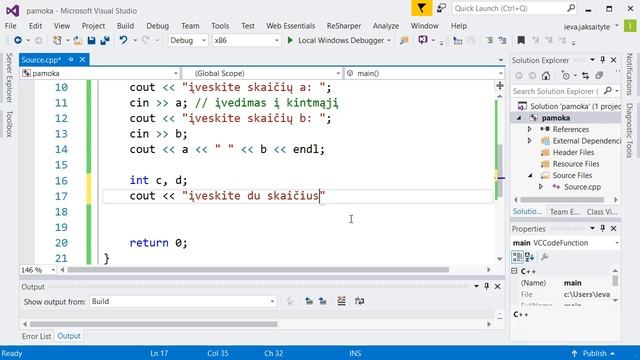Click the Pending Changes Filter clock icon
640x360 pixels.
tap(565, 76)
